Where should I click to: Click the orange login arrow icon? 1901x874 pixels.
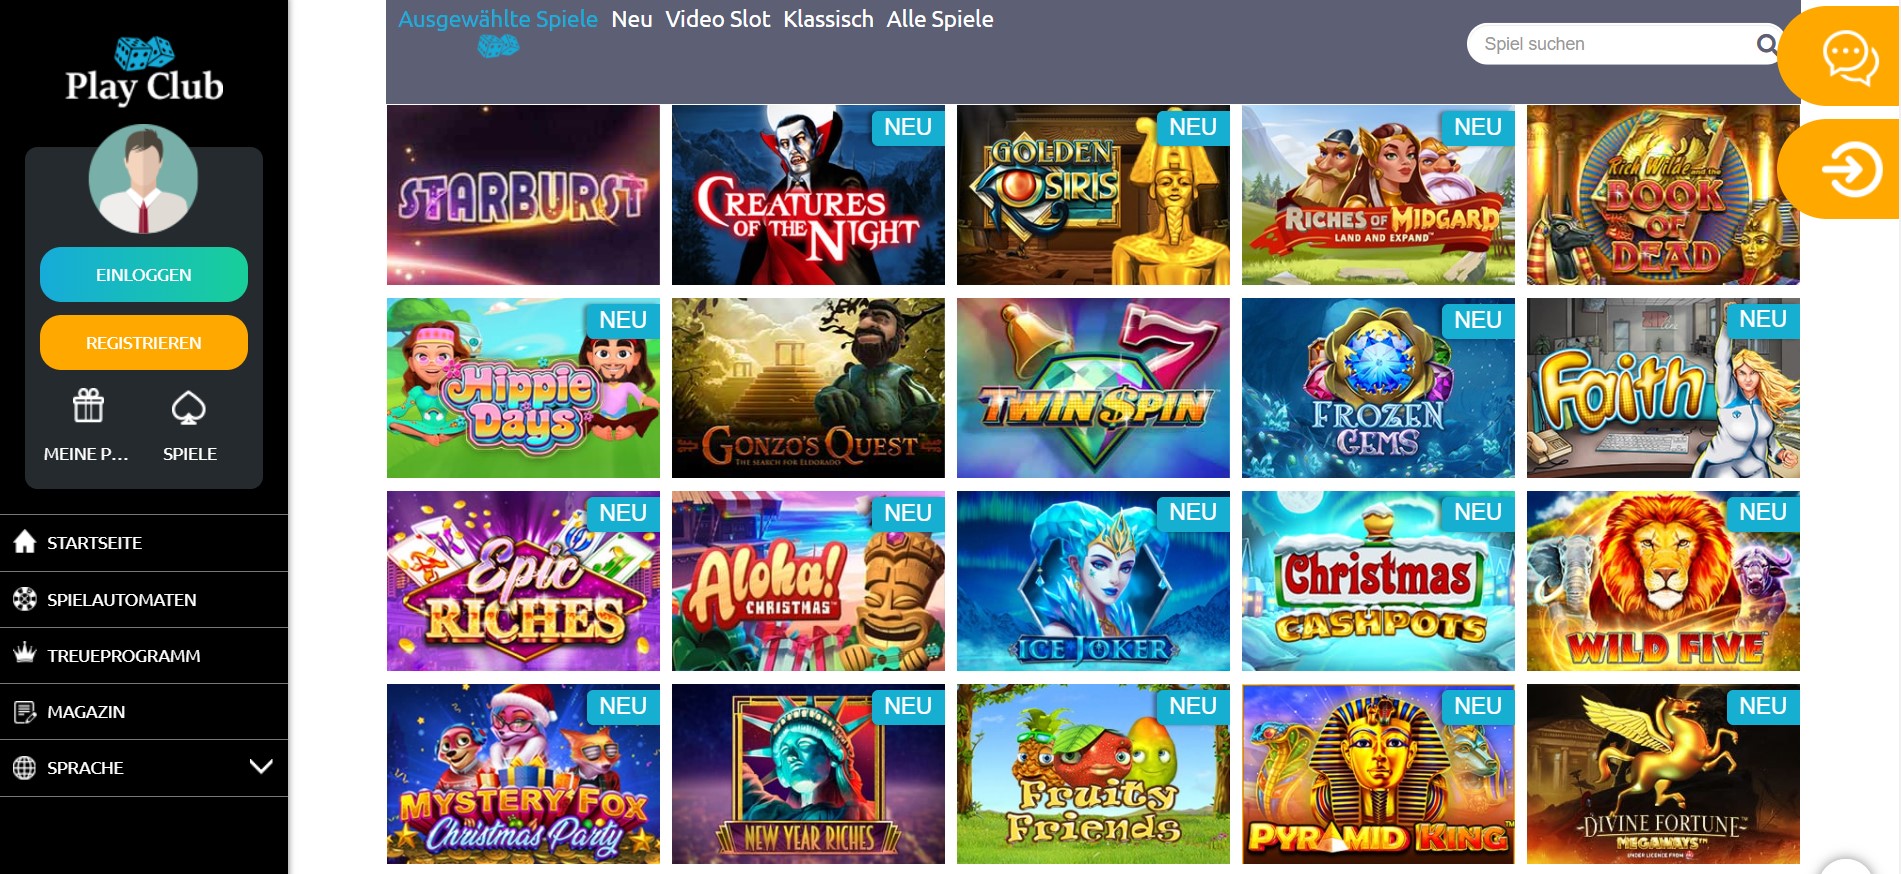click(1851, 170)
